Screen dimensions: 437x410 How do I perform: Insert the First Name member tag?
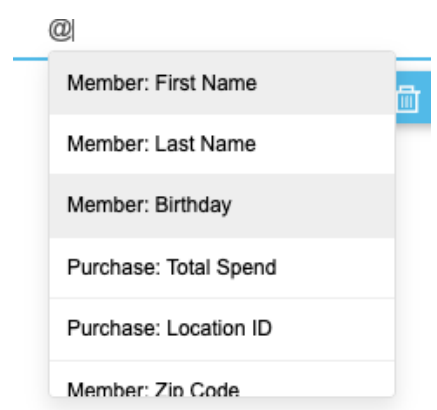point(222,83)
